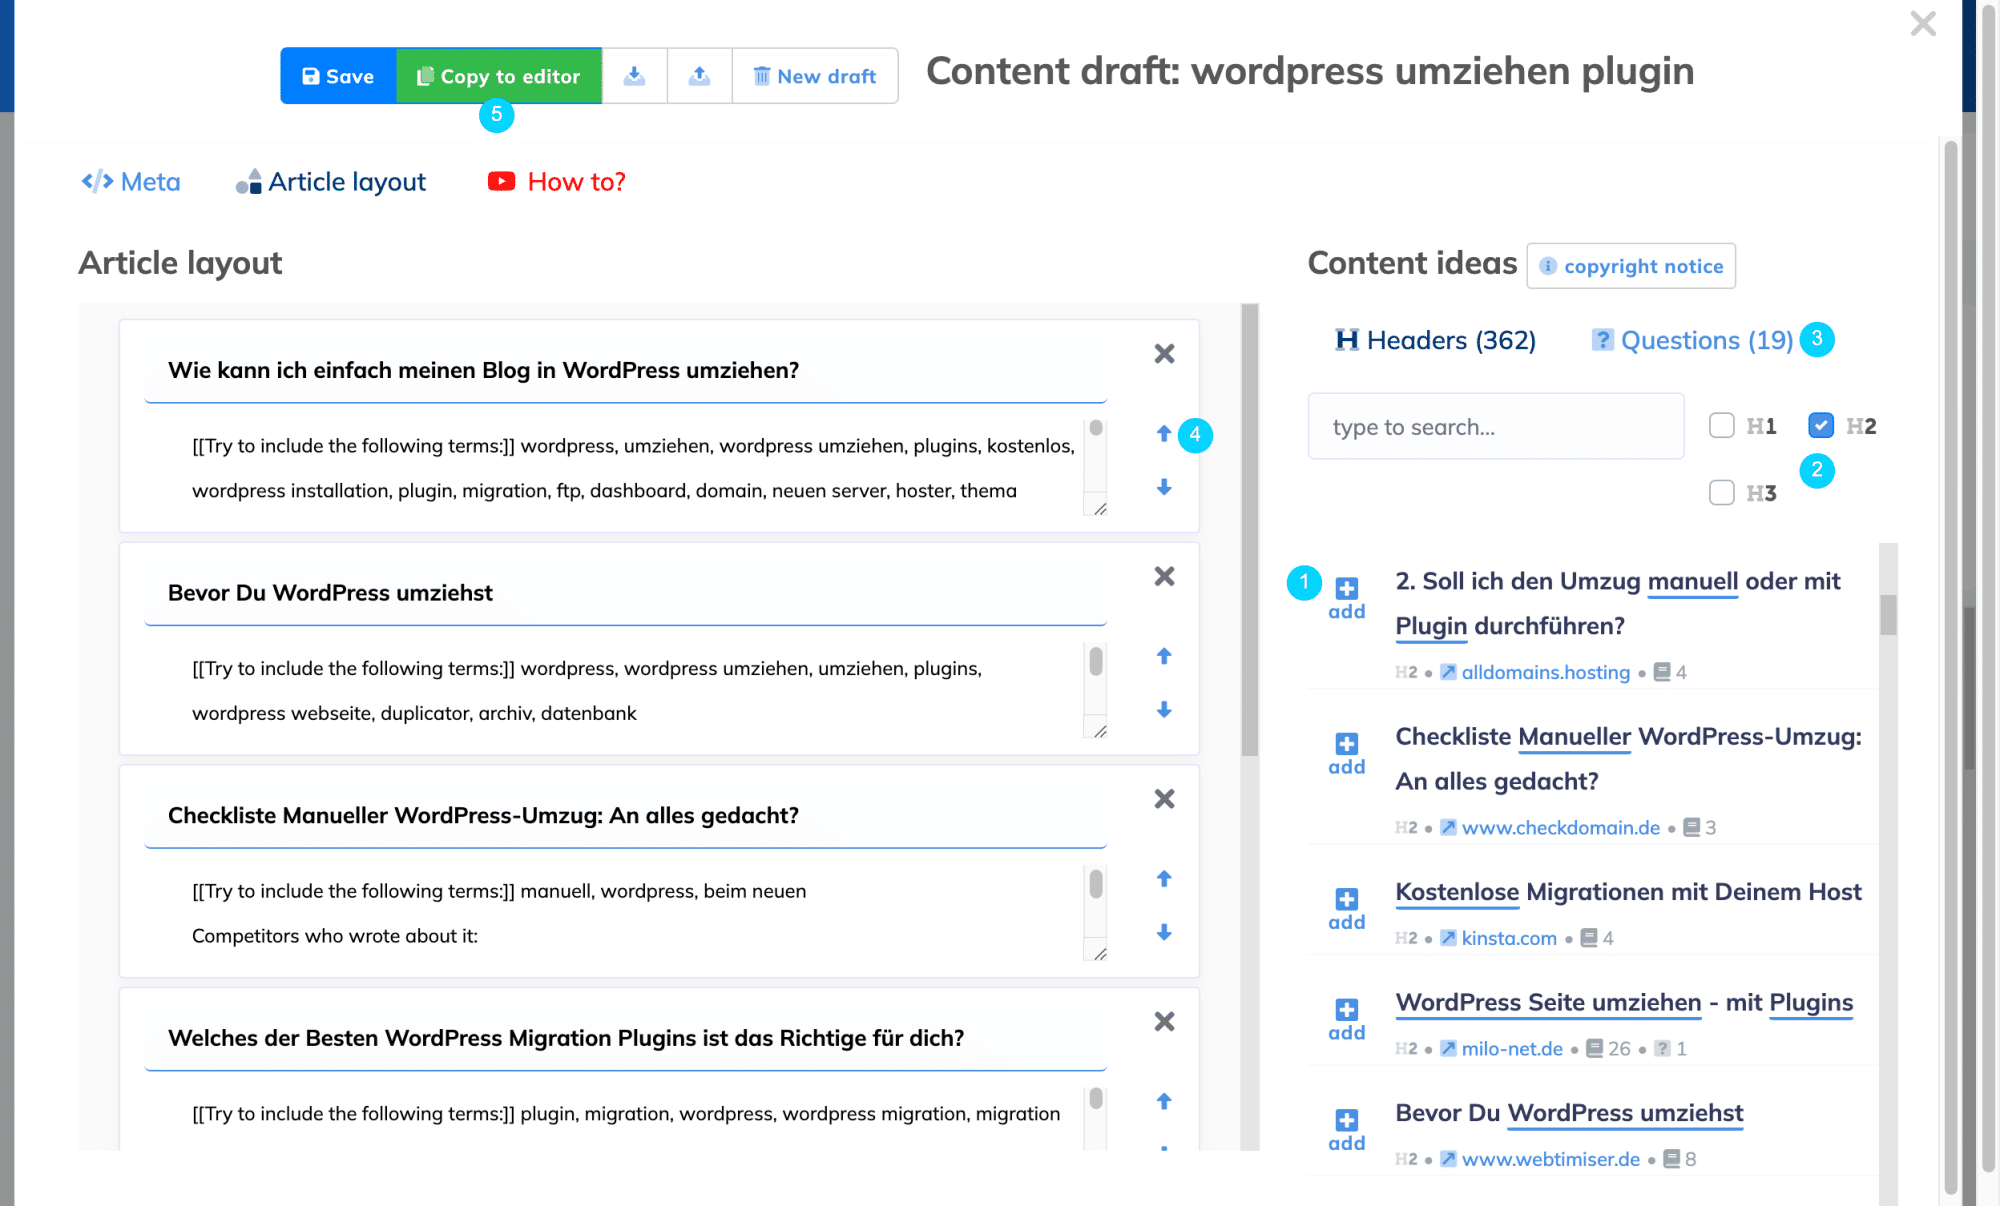Open www.checkdomain.de source link
Screen dimensions: 2000x1206
click(x=1560, y=827)
